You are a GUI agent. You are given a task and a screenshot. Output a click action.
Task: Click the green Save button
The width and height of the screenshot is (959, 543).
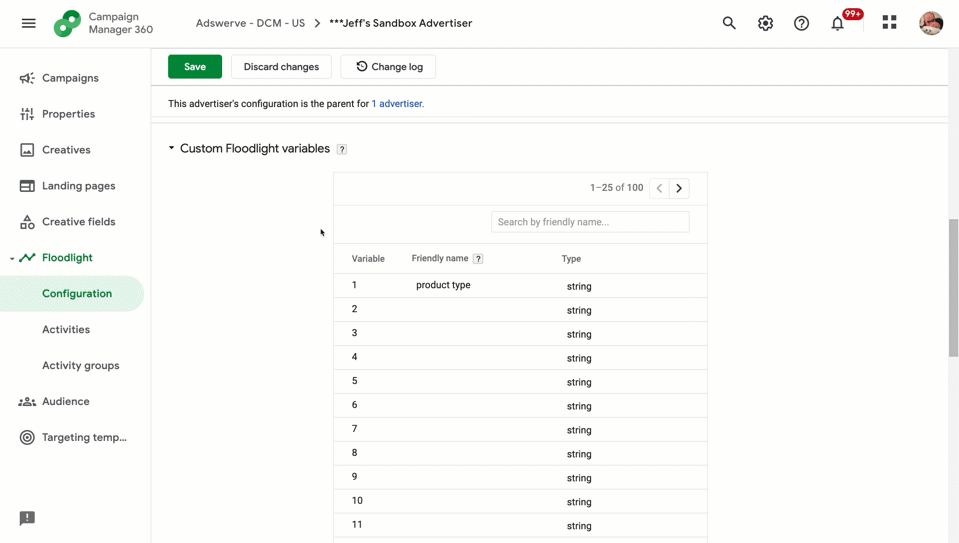point(195,67)
